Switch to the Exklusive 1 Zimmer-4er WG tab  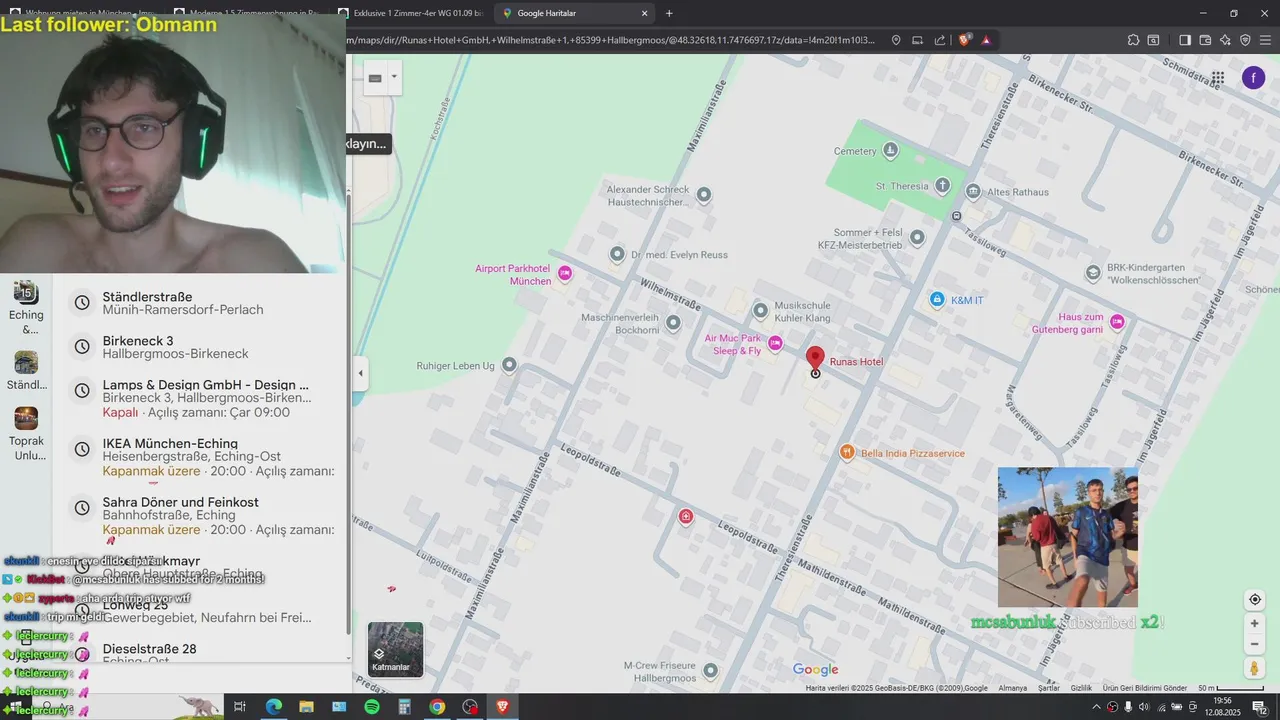pyautogui.click(x=410, y=13)
